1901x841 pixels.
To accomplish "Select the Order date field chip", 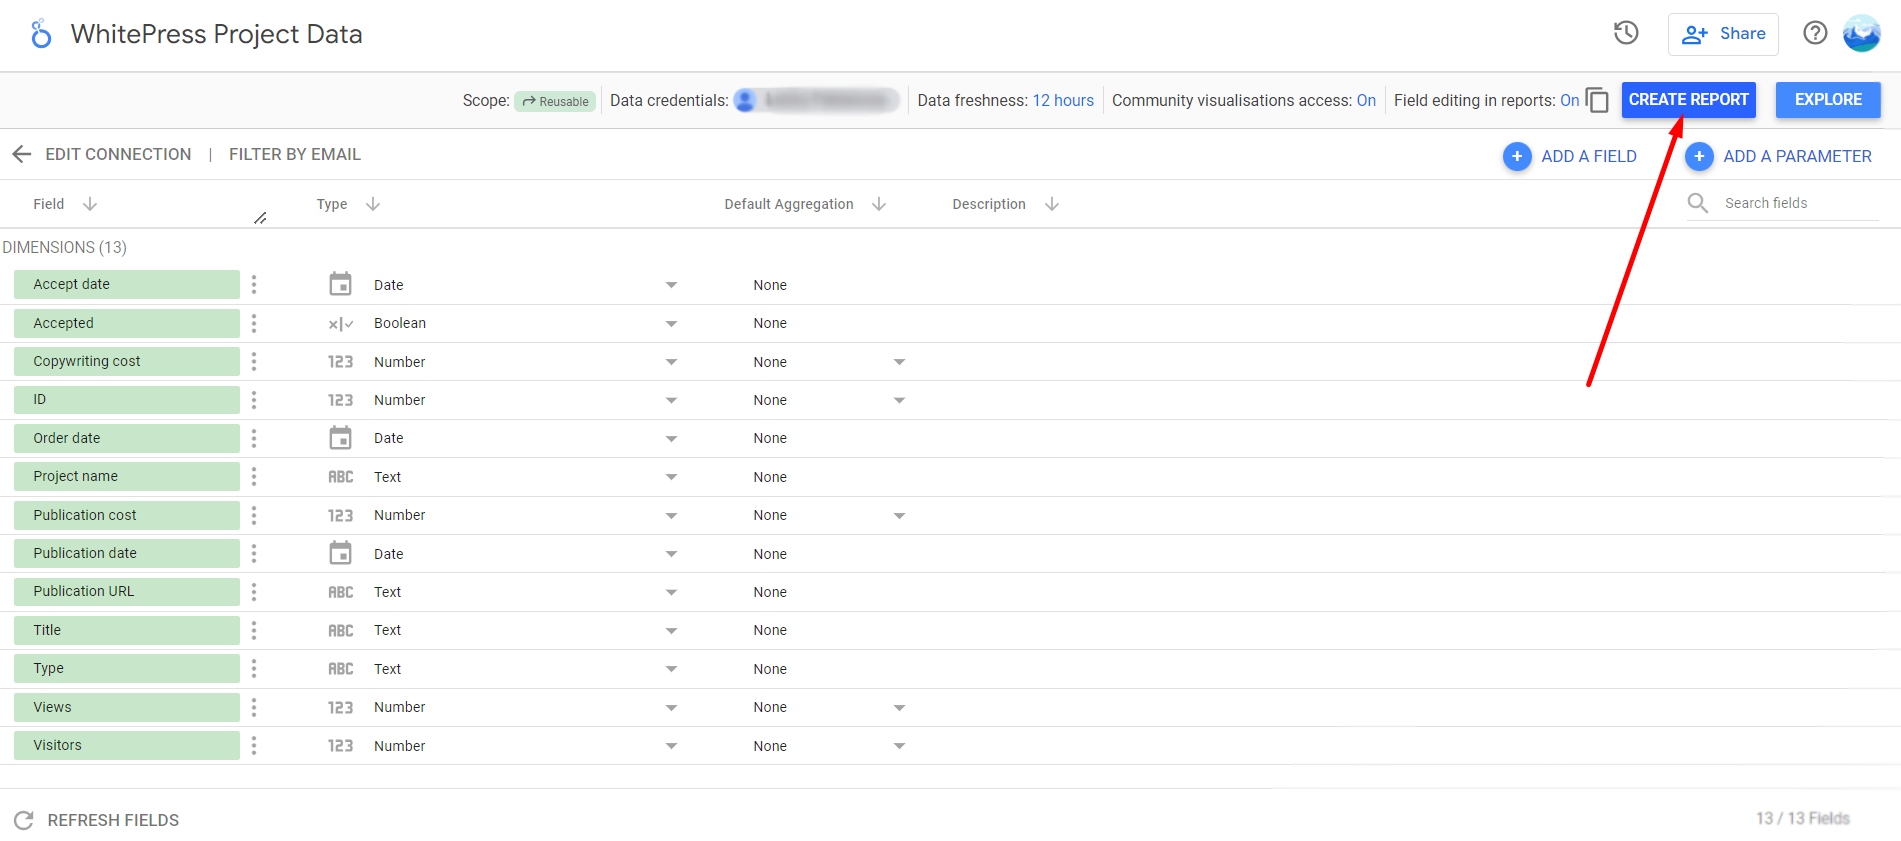I will coord(127,438).
